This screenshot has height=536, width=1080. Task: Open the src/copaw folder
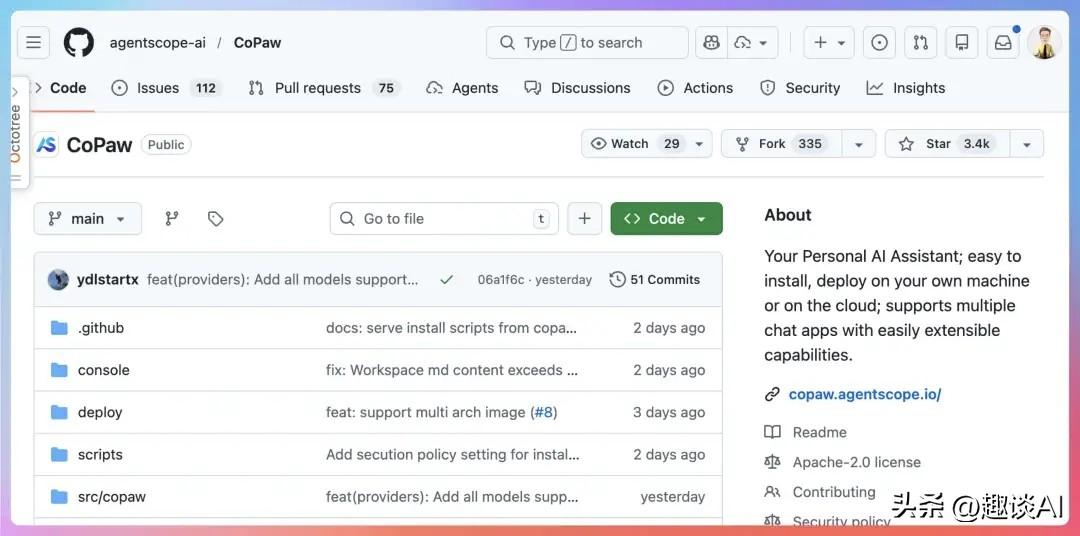112,497
